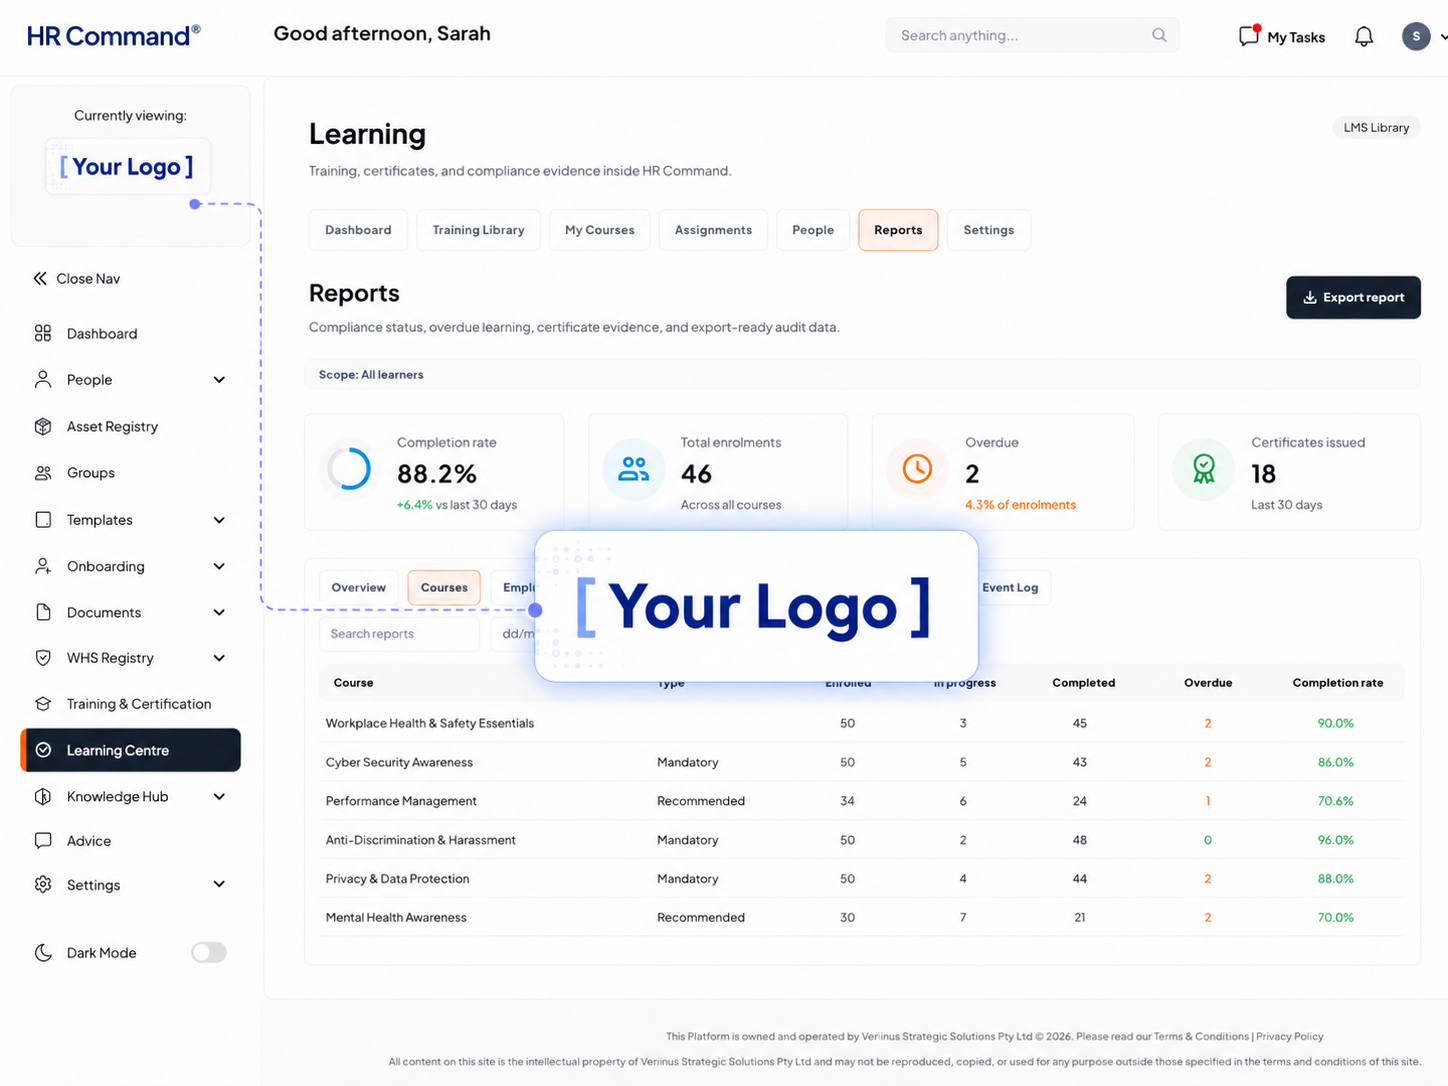Image resolution: width=1448 pixels, height=1086 pixels.
Task: Open the Assignments tab
Action: [x=713, y=230]
